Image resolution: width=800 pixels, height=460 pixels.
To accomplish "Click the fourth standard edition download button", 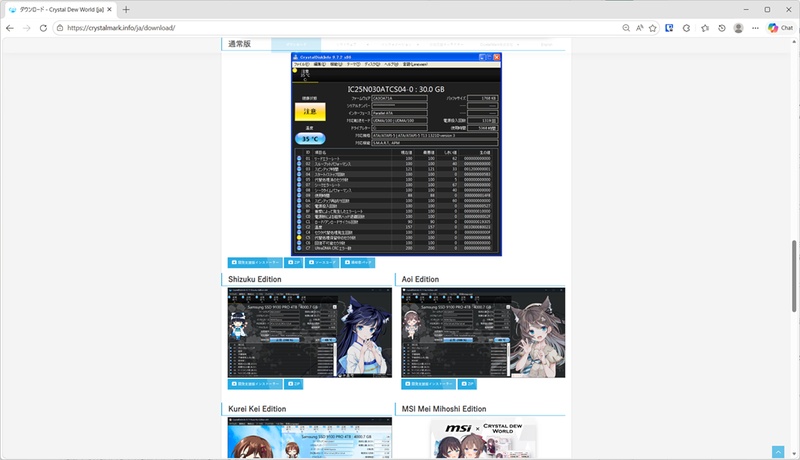I will (x=358, y=263).
